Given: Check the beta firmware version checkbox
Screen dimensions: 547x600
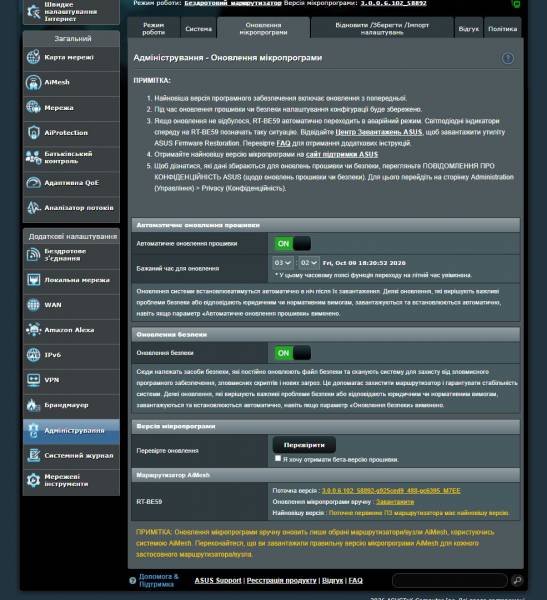Looking at the screenshot, I should (x=278, y=458).
